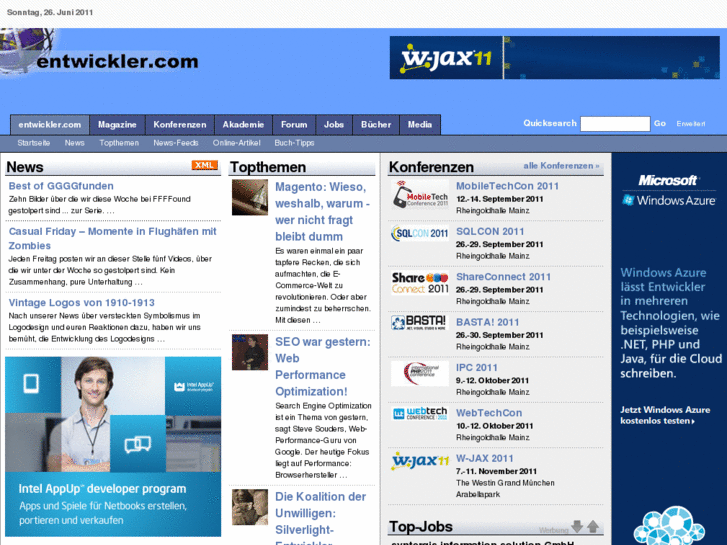Open the W-JAX 11 logo in Konferenzen list
The image size is (727, 545).
(420, 461)
